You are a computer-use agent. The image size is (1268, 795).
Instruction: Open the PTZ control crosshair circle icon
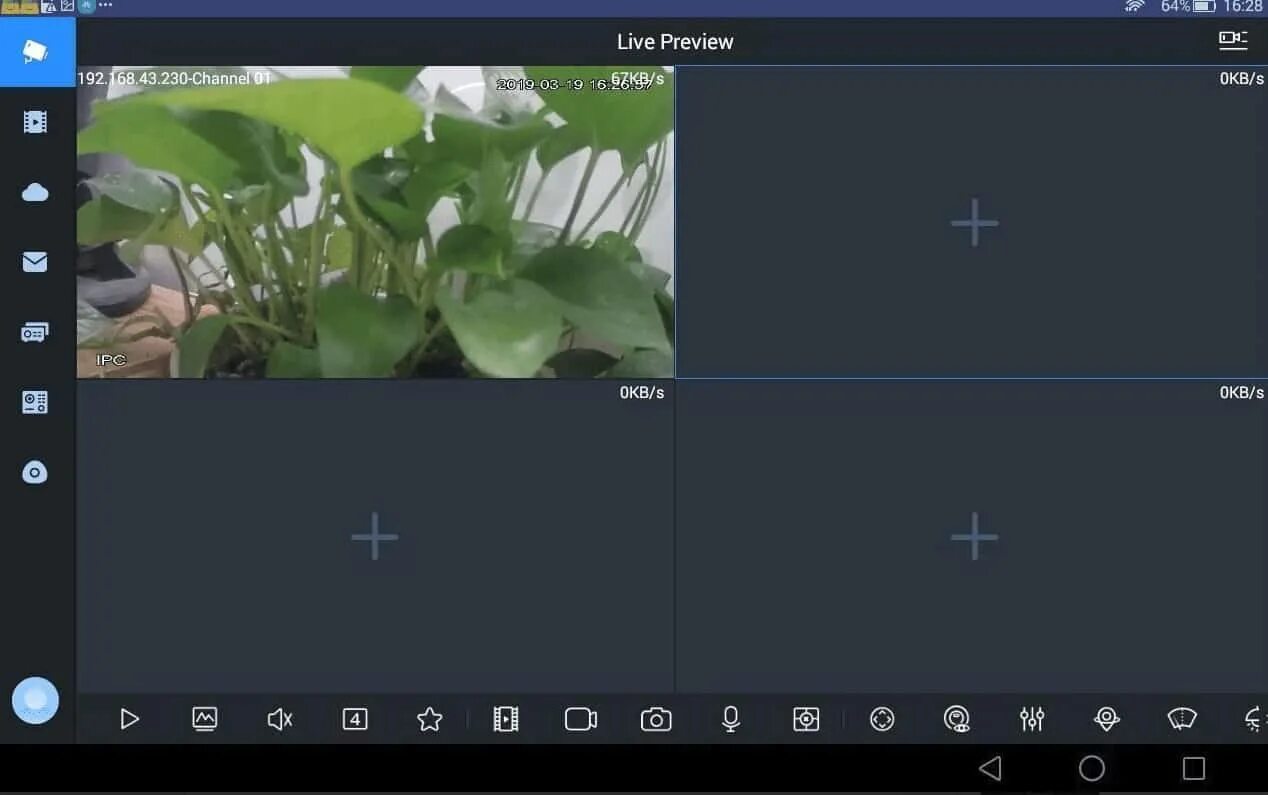click(x=881, y=719)
